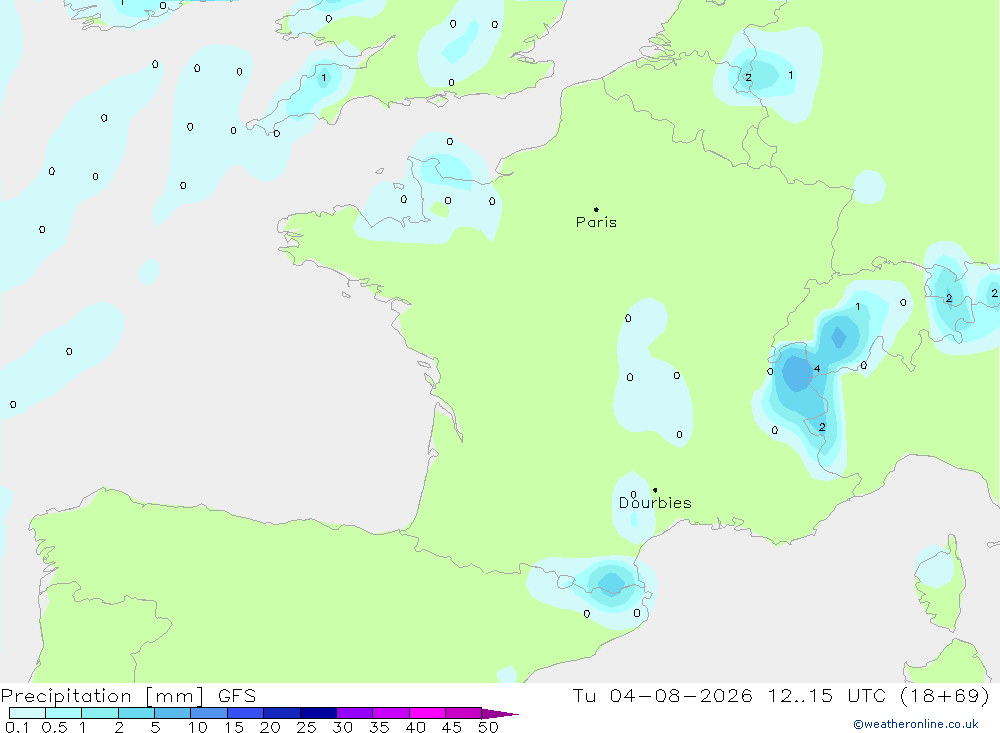Click the Paris location dot marker
This screenshot has width=1000, height=733.
click(596, 209)
